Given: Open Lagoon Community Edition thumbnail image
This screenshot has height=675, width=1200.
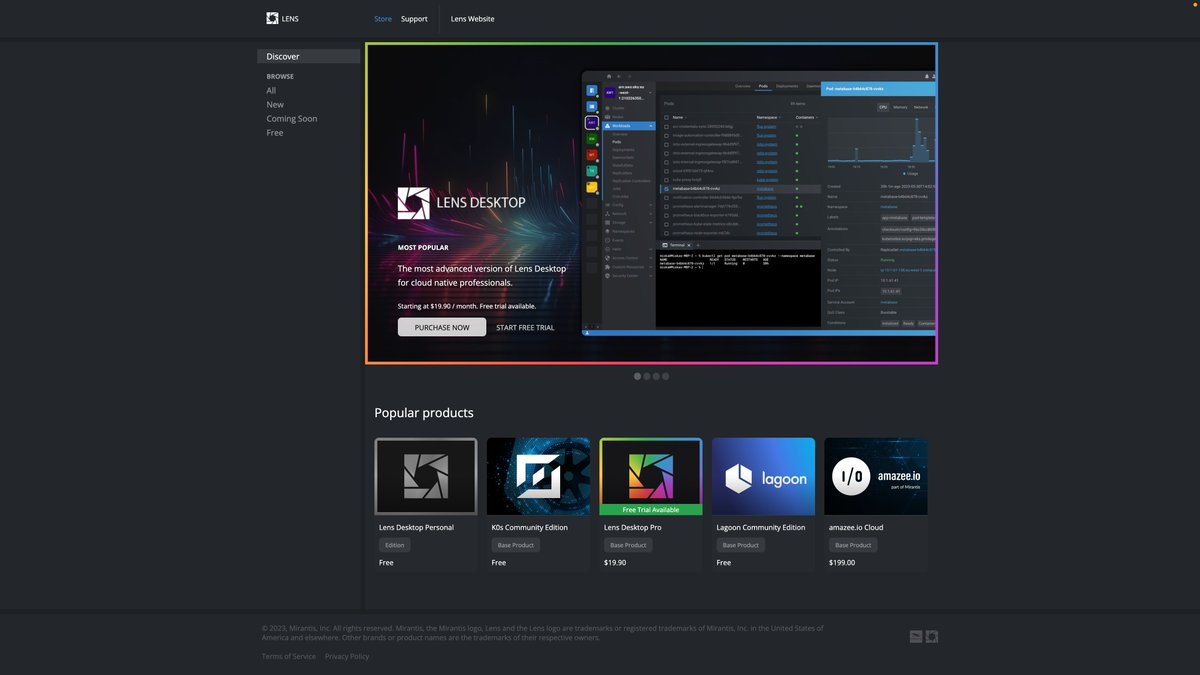Looking at the screenshot, I should [763, 477].
